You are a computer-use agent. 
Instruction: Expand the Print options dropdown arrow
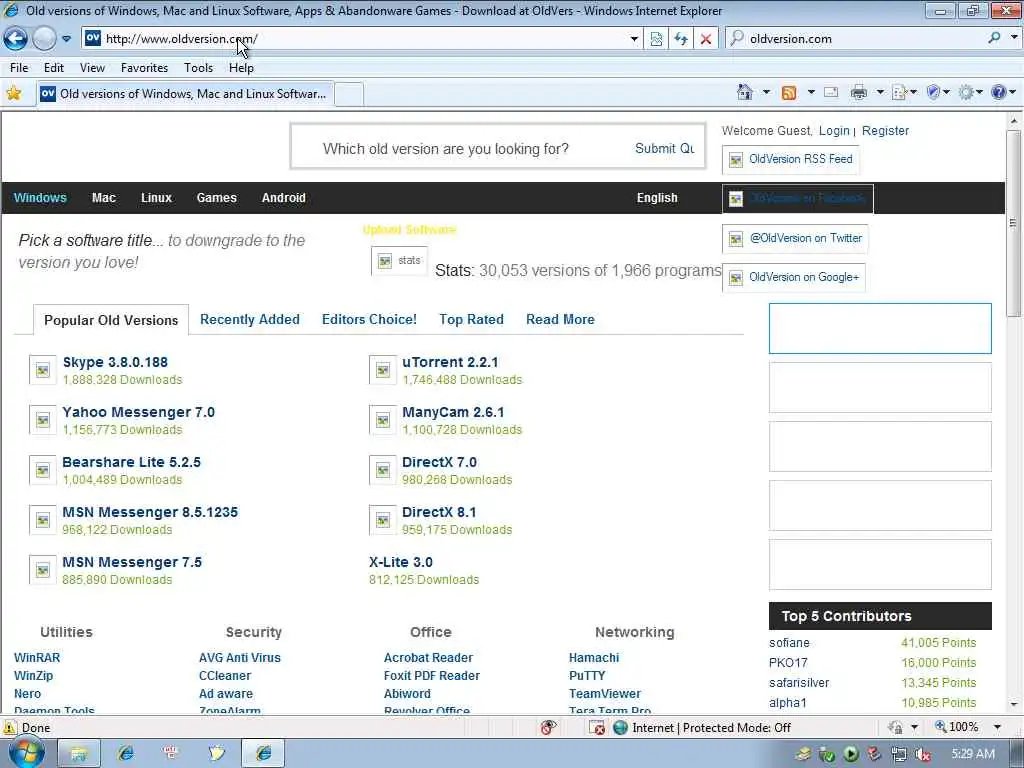pyautogui.click(x=880, y=93)
